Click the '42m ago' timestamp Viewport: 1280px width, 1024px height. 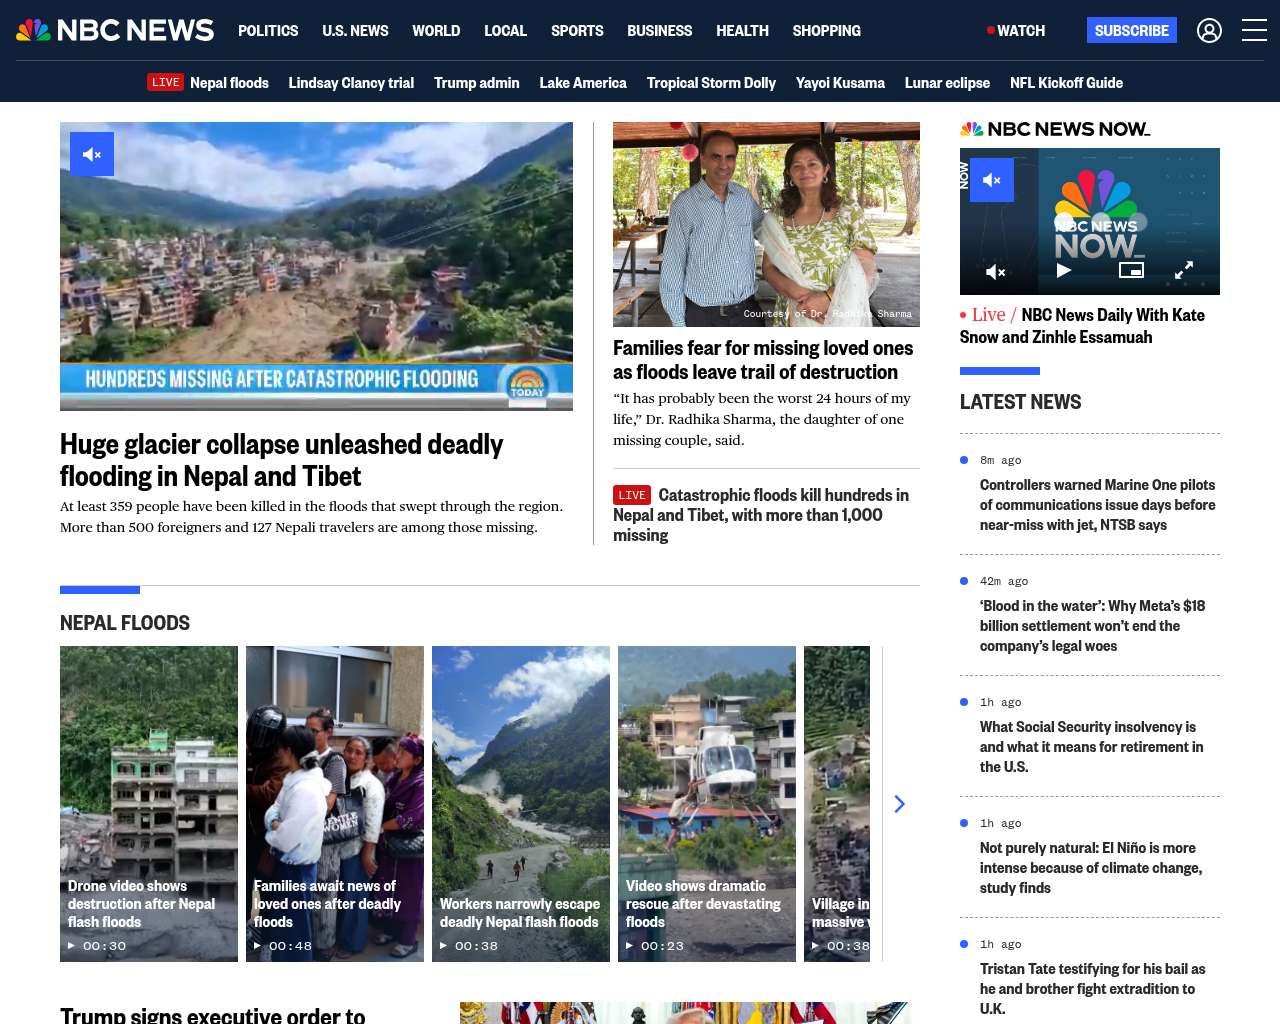click(x=1004, y=581)
